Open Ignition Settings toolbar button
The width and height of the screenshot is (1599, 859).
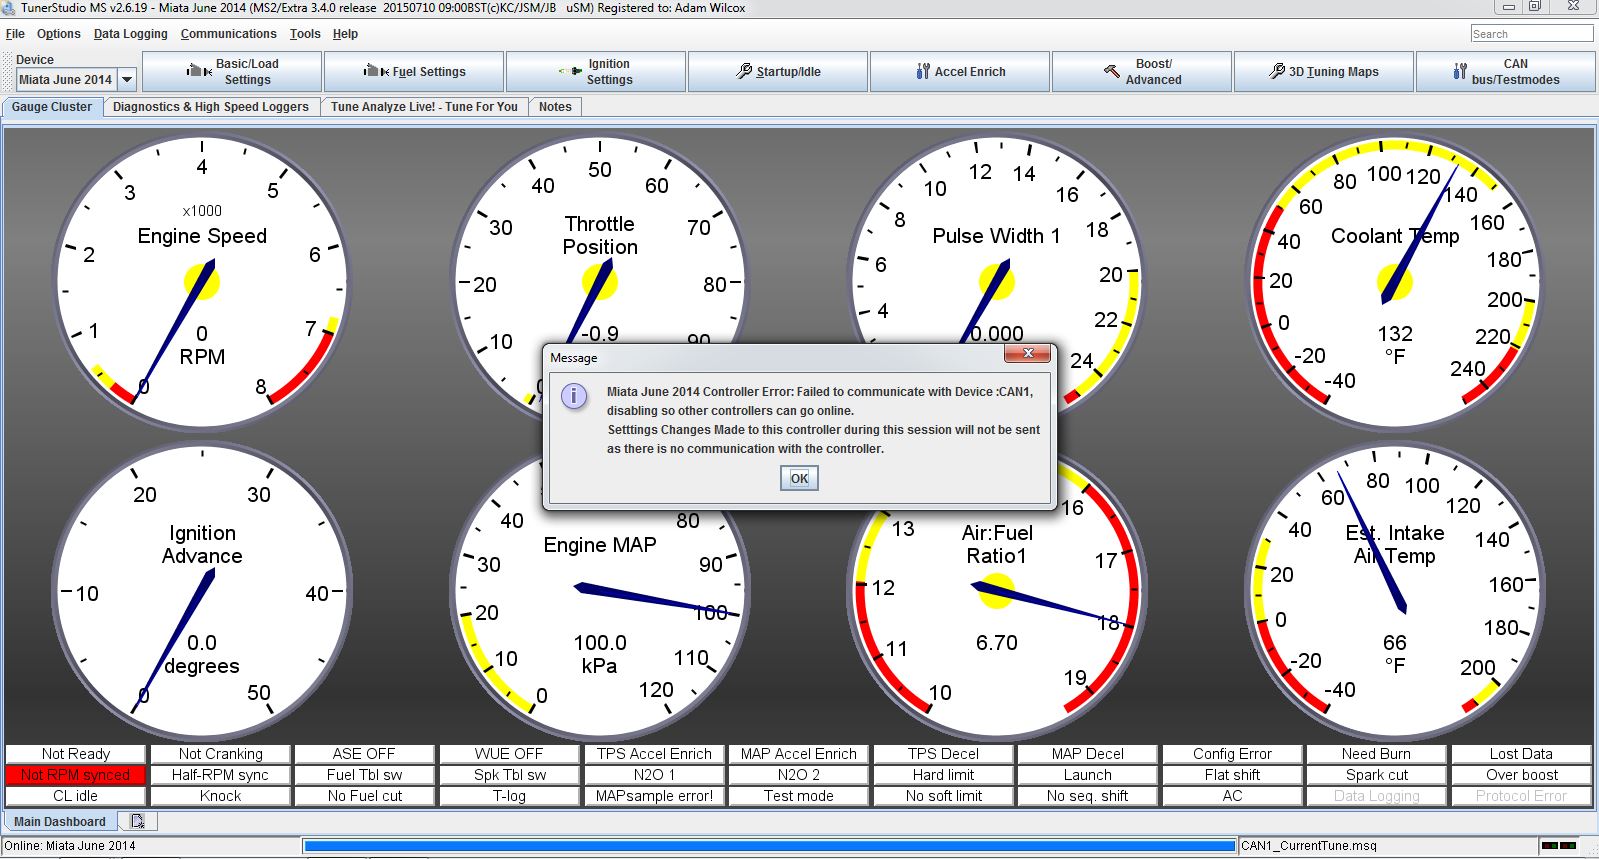pyautogui.click(x=596, y=72)
